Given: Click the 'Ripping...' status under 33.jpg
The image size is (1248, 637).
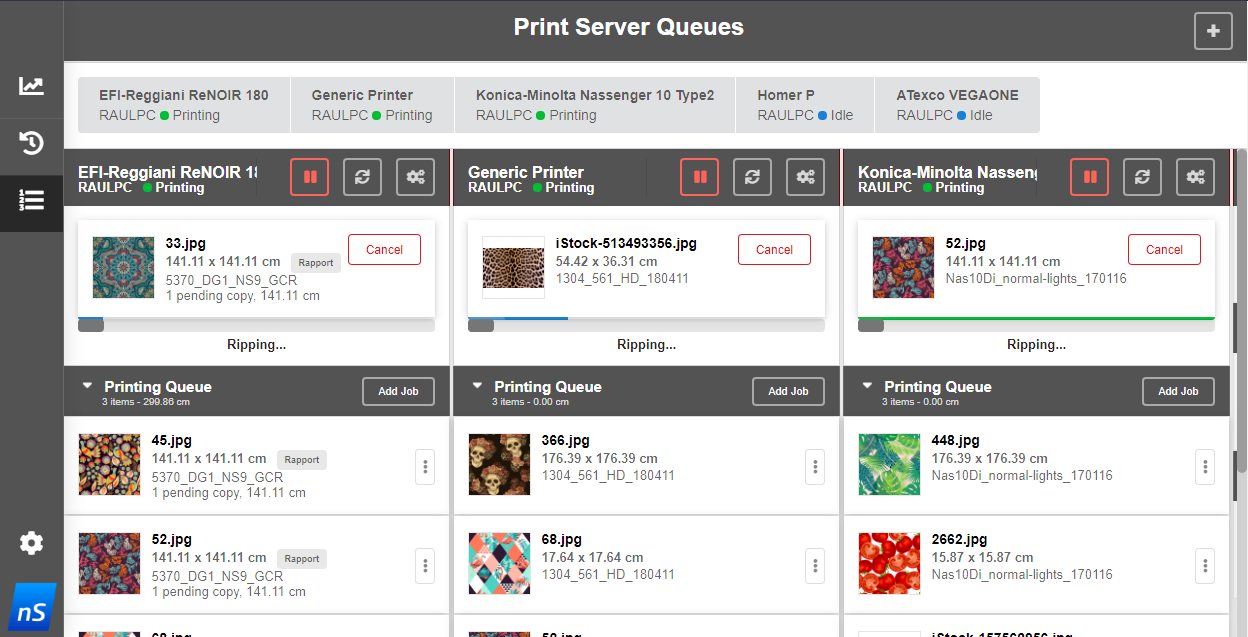Looking at the screenshot, I should tap(256, 344).
